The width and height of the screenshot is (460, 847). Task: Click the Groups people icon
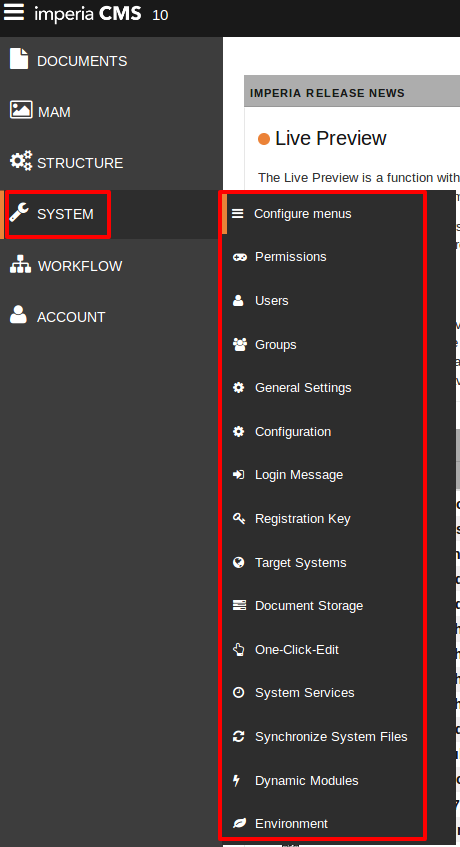pyautogui.click(x=239, y=344)
